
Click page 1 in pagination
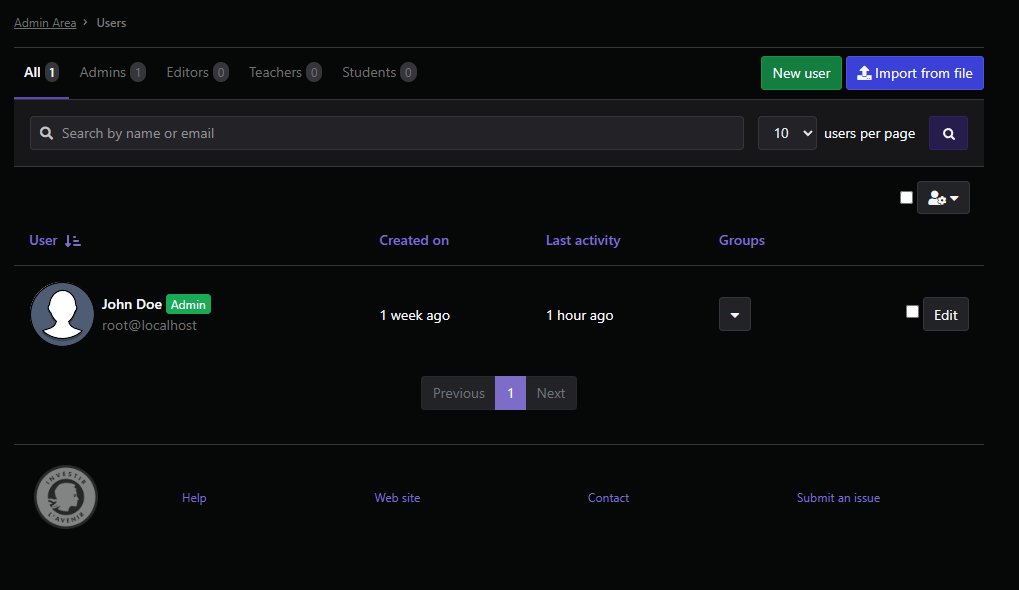point(510,393)
